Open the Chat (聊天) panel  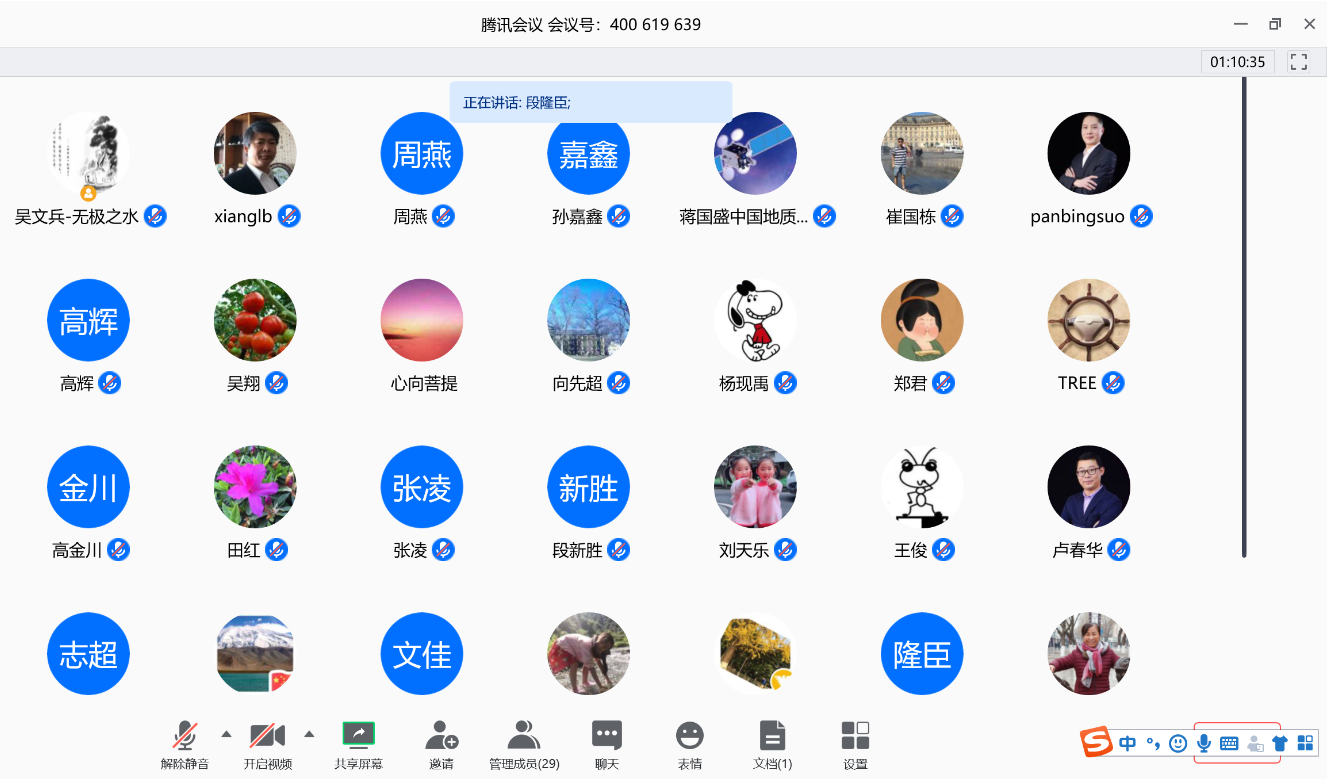pos(606,736)
